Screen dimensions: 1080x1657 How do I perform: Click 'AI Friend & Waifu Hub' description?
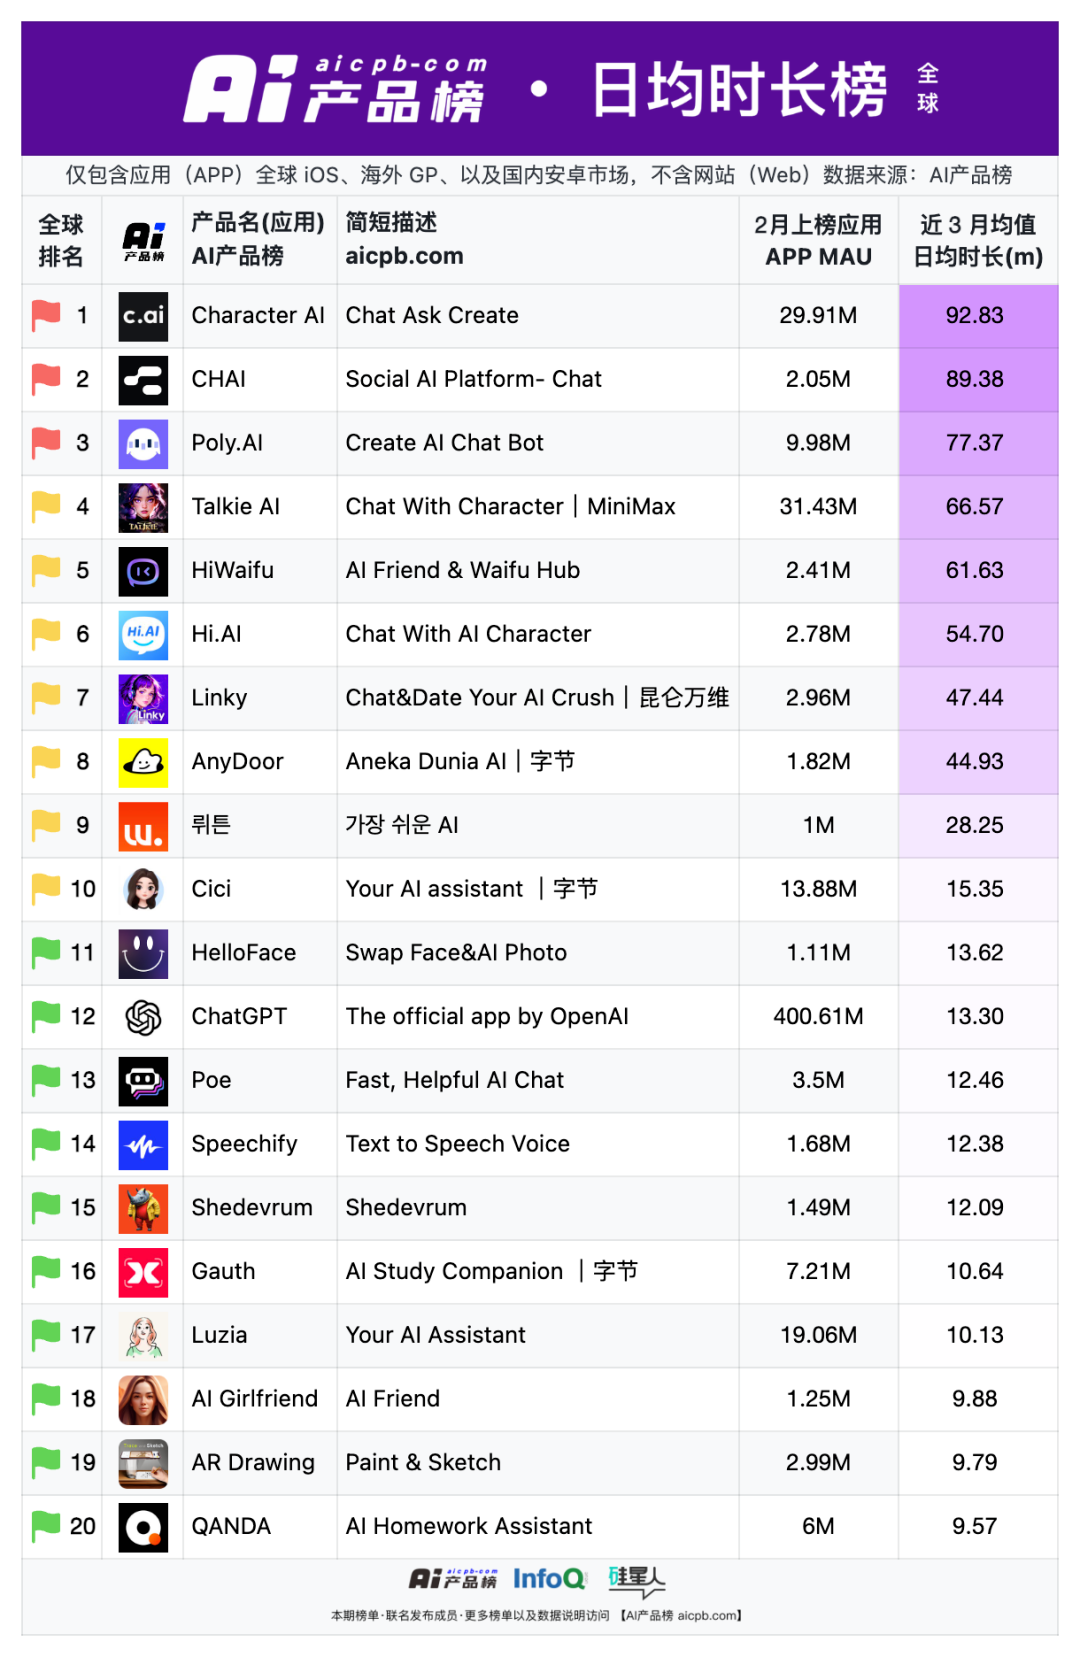(x=463, y=571)
